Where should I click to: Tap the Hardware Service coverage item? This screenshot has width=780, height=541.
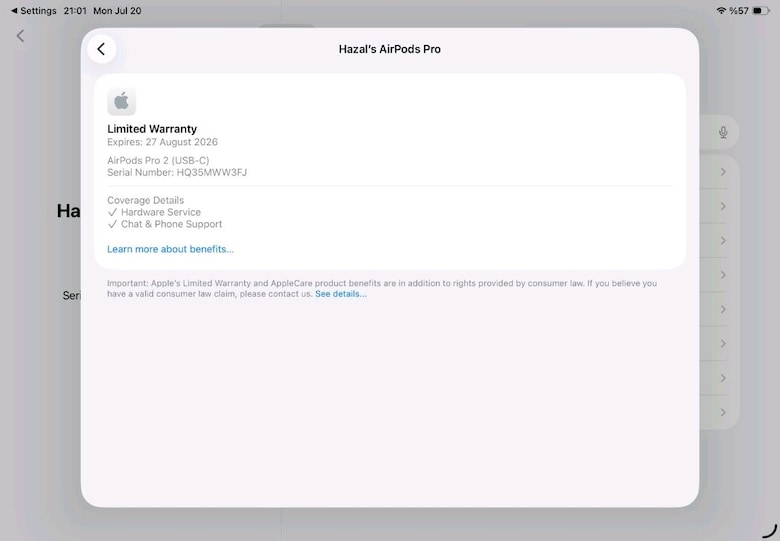154,212
